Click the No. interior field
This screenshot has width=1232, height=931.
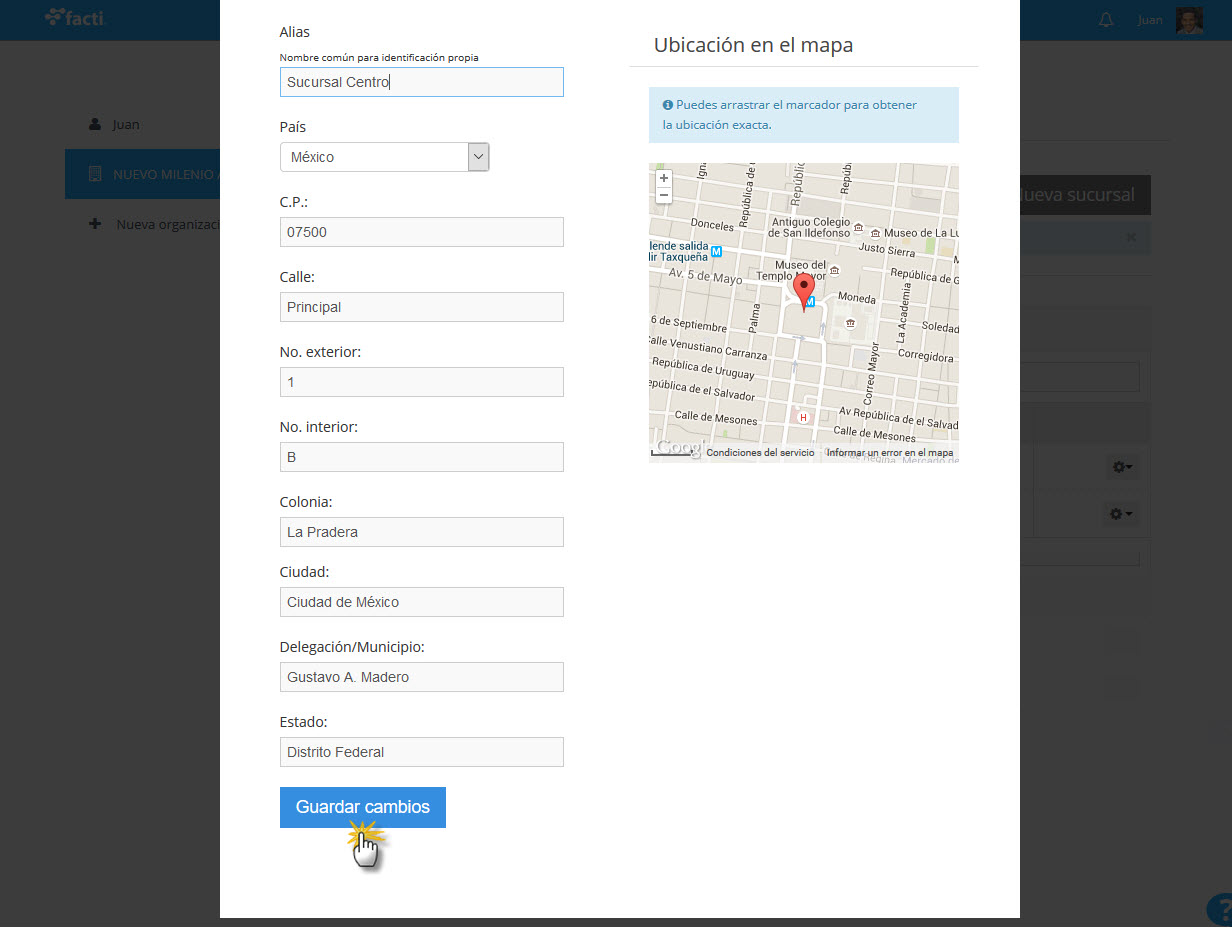coord(421,457)
